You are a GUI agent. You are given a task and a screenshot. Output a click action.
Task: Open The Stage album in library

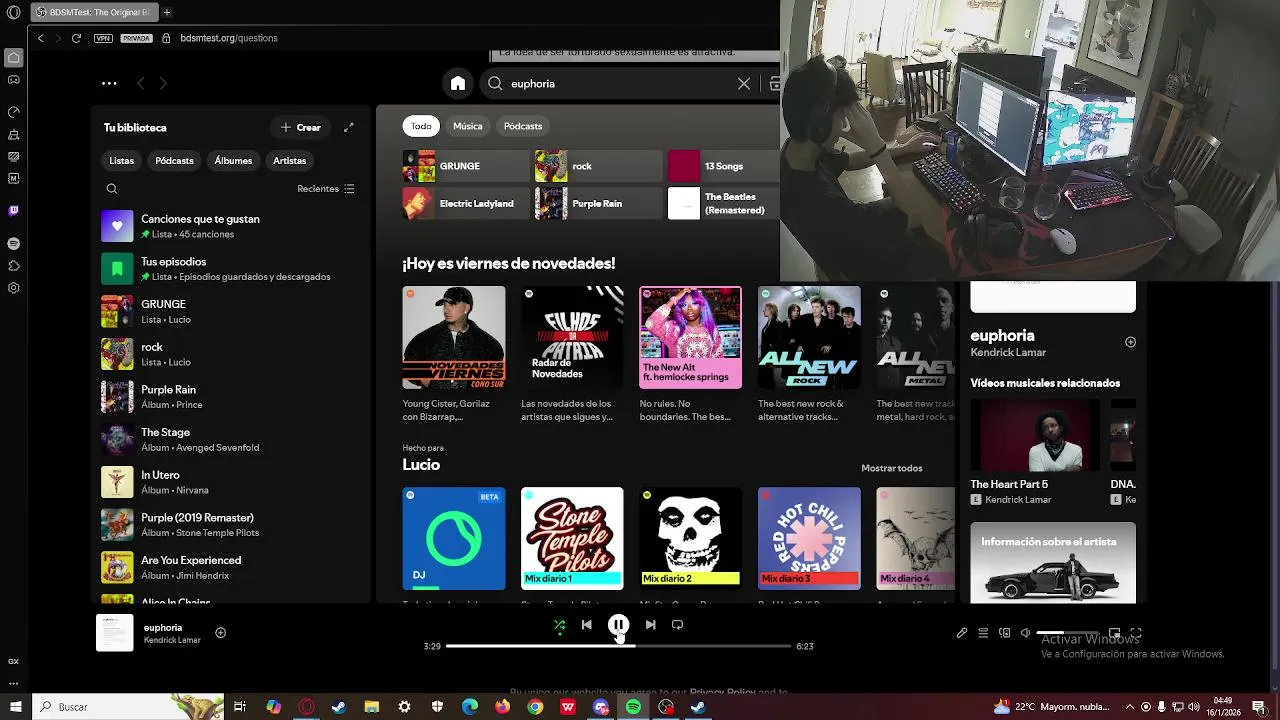[230, 440]
